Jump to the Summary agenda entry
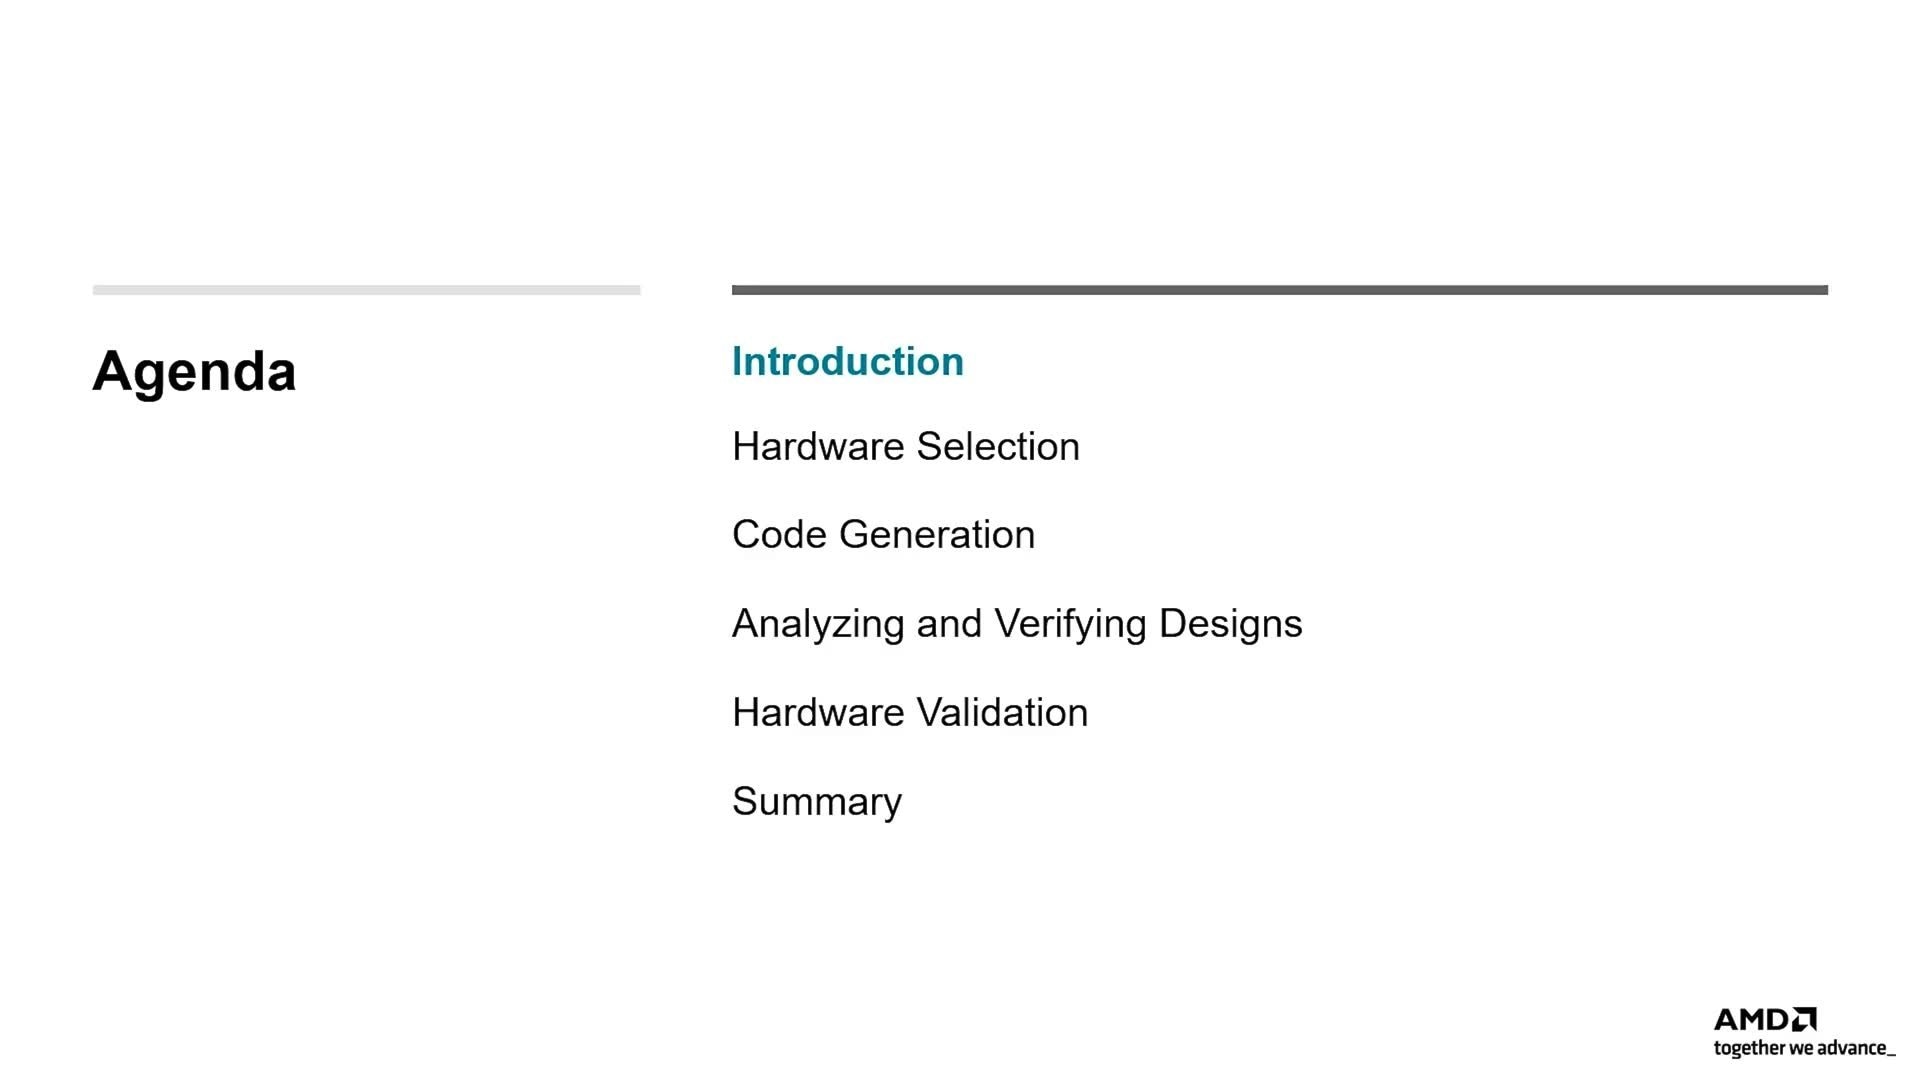Screen dimensions: 1920x1080 click(817, 802)
